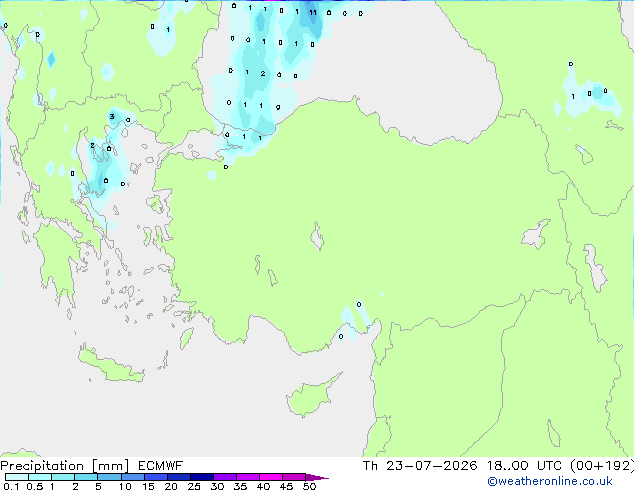This screenshot has width=634, height=490.
Task: Click the '50' legend scale label
Action: [309, 486]
